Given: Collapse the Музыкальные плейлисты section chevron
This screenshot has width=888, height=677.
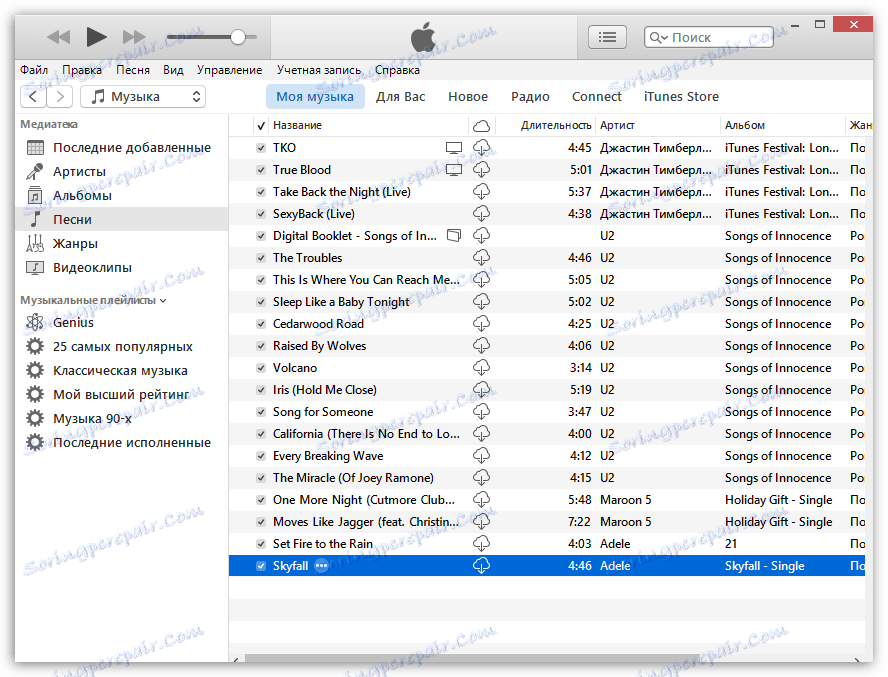Looking at the screenshot, I should 163,301.
